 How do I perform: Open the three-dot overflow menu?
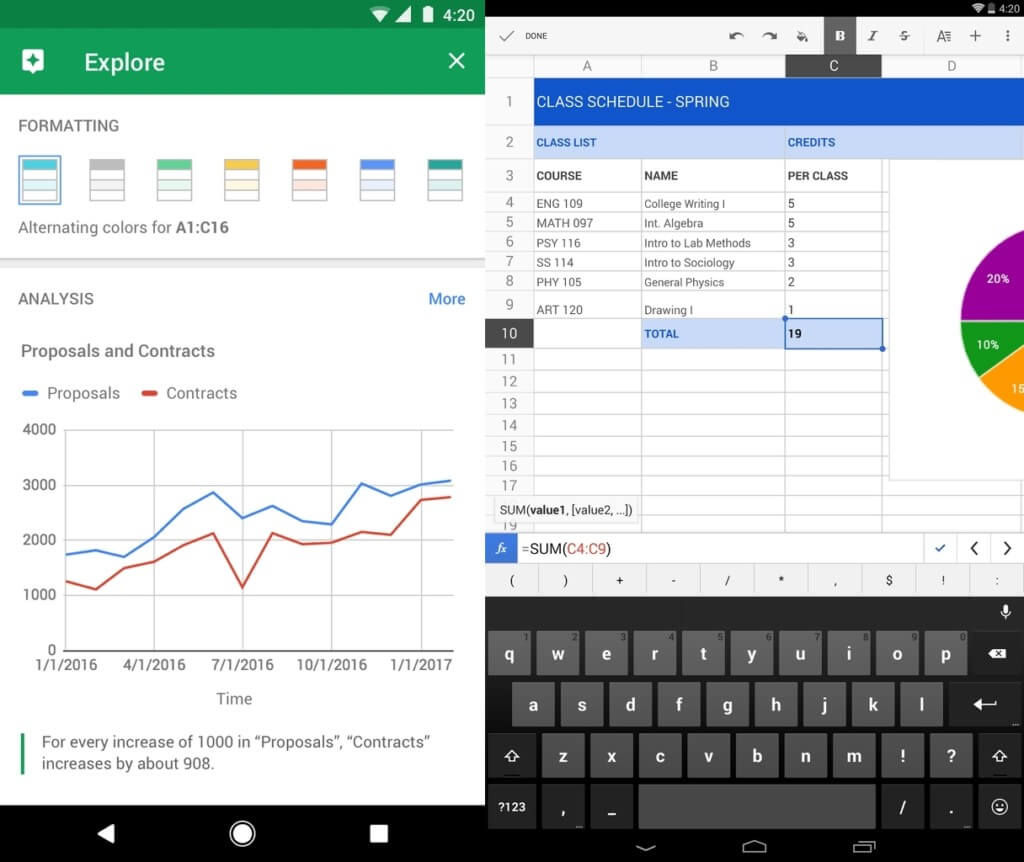pyautogui.click(x=1007, y=36)
